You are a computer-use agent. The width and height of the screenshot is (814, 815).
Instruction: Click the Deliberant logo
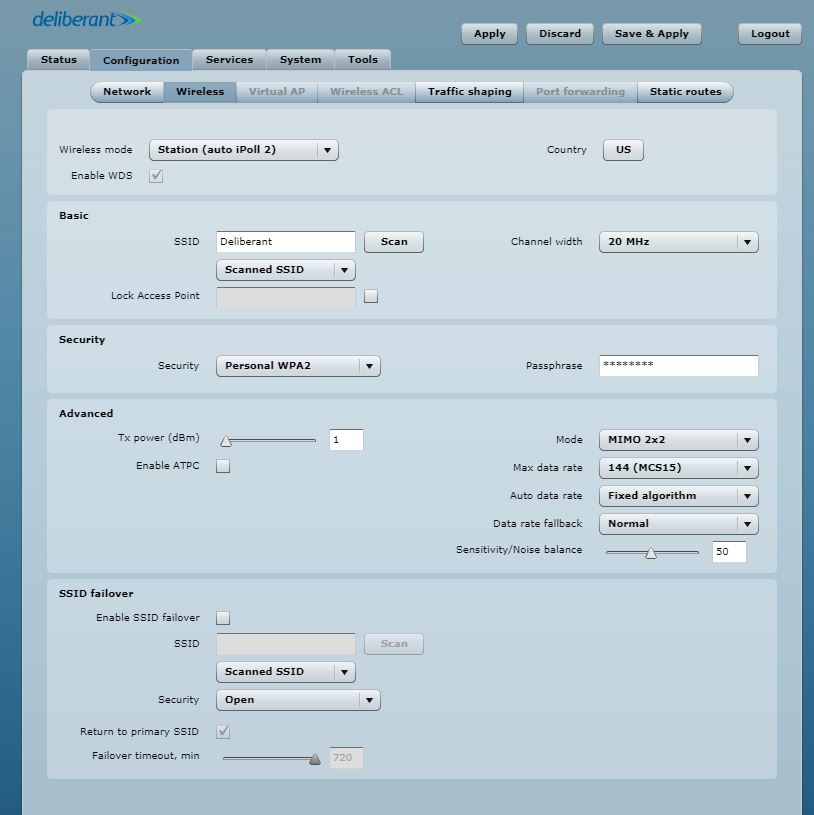tap(86, 20)
